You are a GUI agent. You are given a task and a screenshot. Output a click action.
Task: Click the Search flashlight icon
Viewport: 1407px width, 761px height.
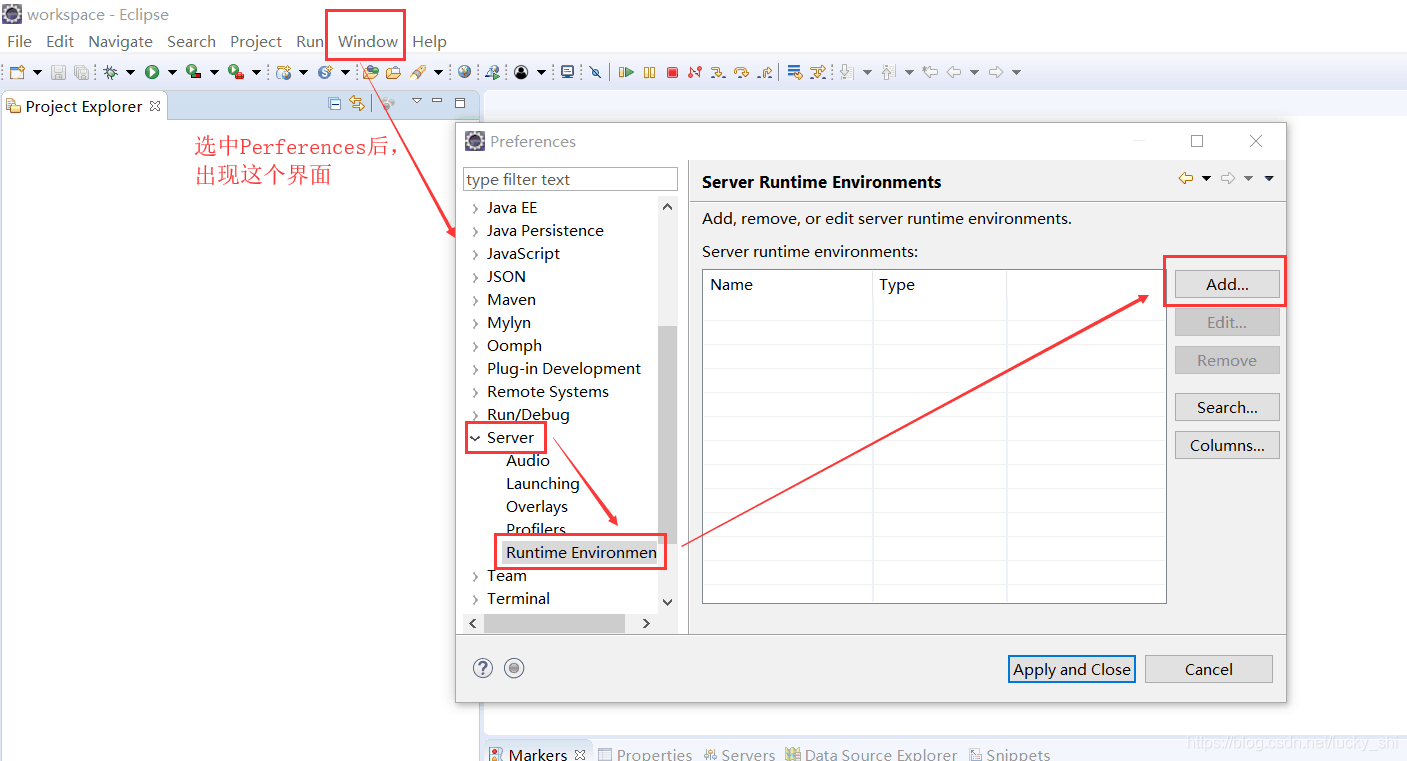click(x=418, y=72)
